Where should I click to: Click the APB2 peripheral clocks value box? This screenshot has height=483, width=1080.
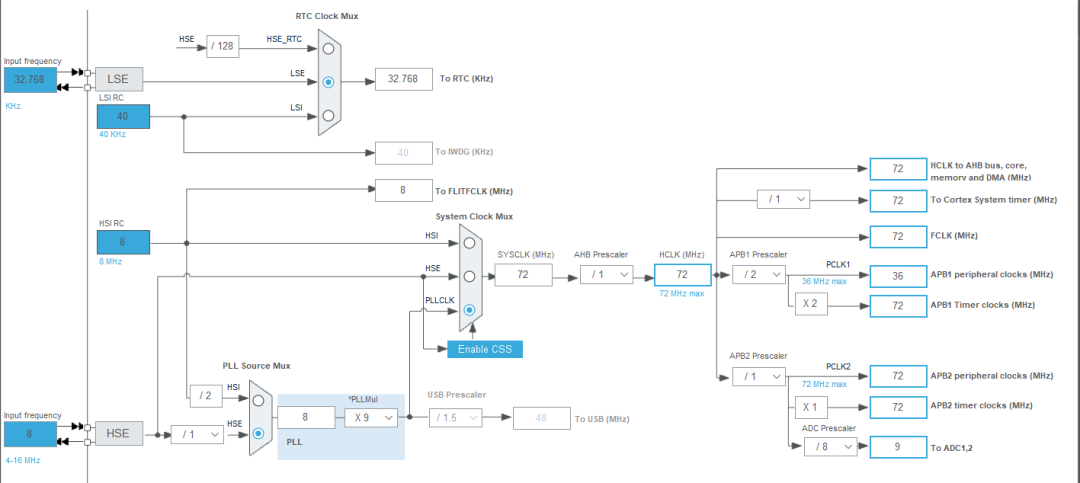pyautogui.click(x=898, y=376)
